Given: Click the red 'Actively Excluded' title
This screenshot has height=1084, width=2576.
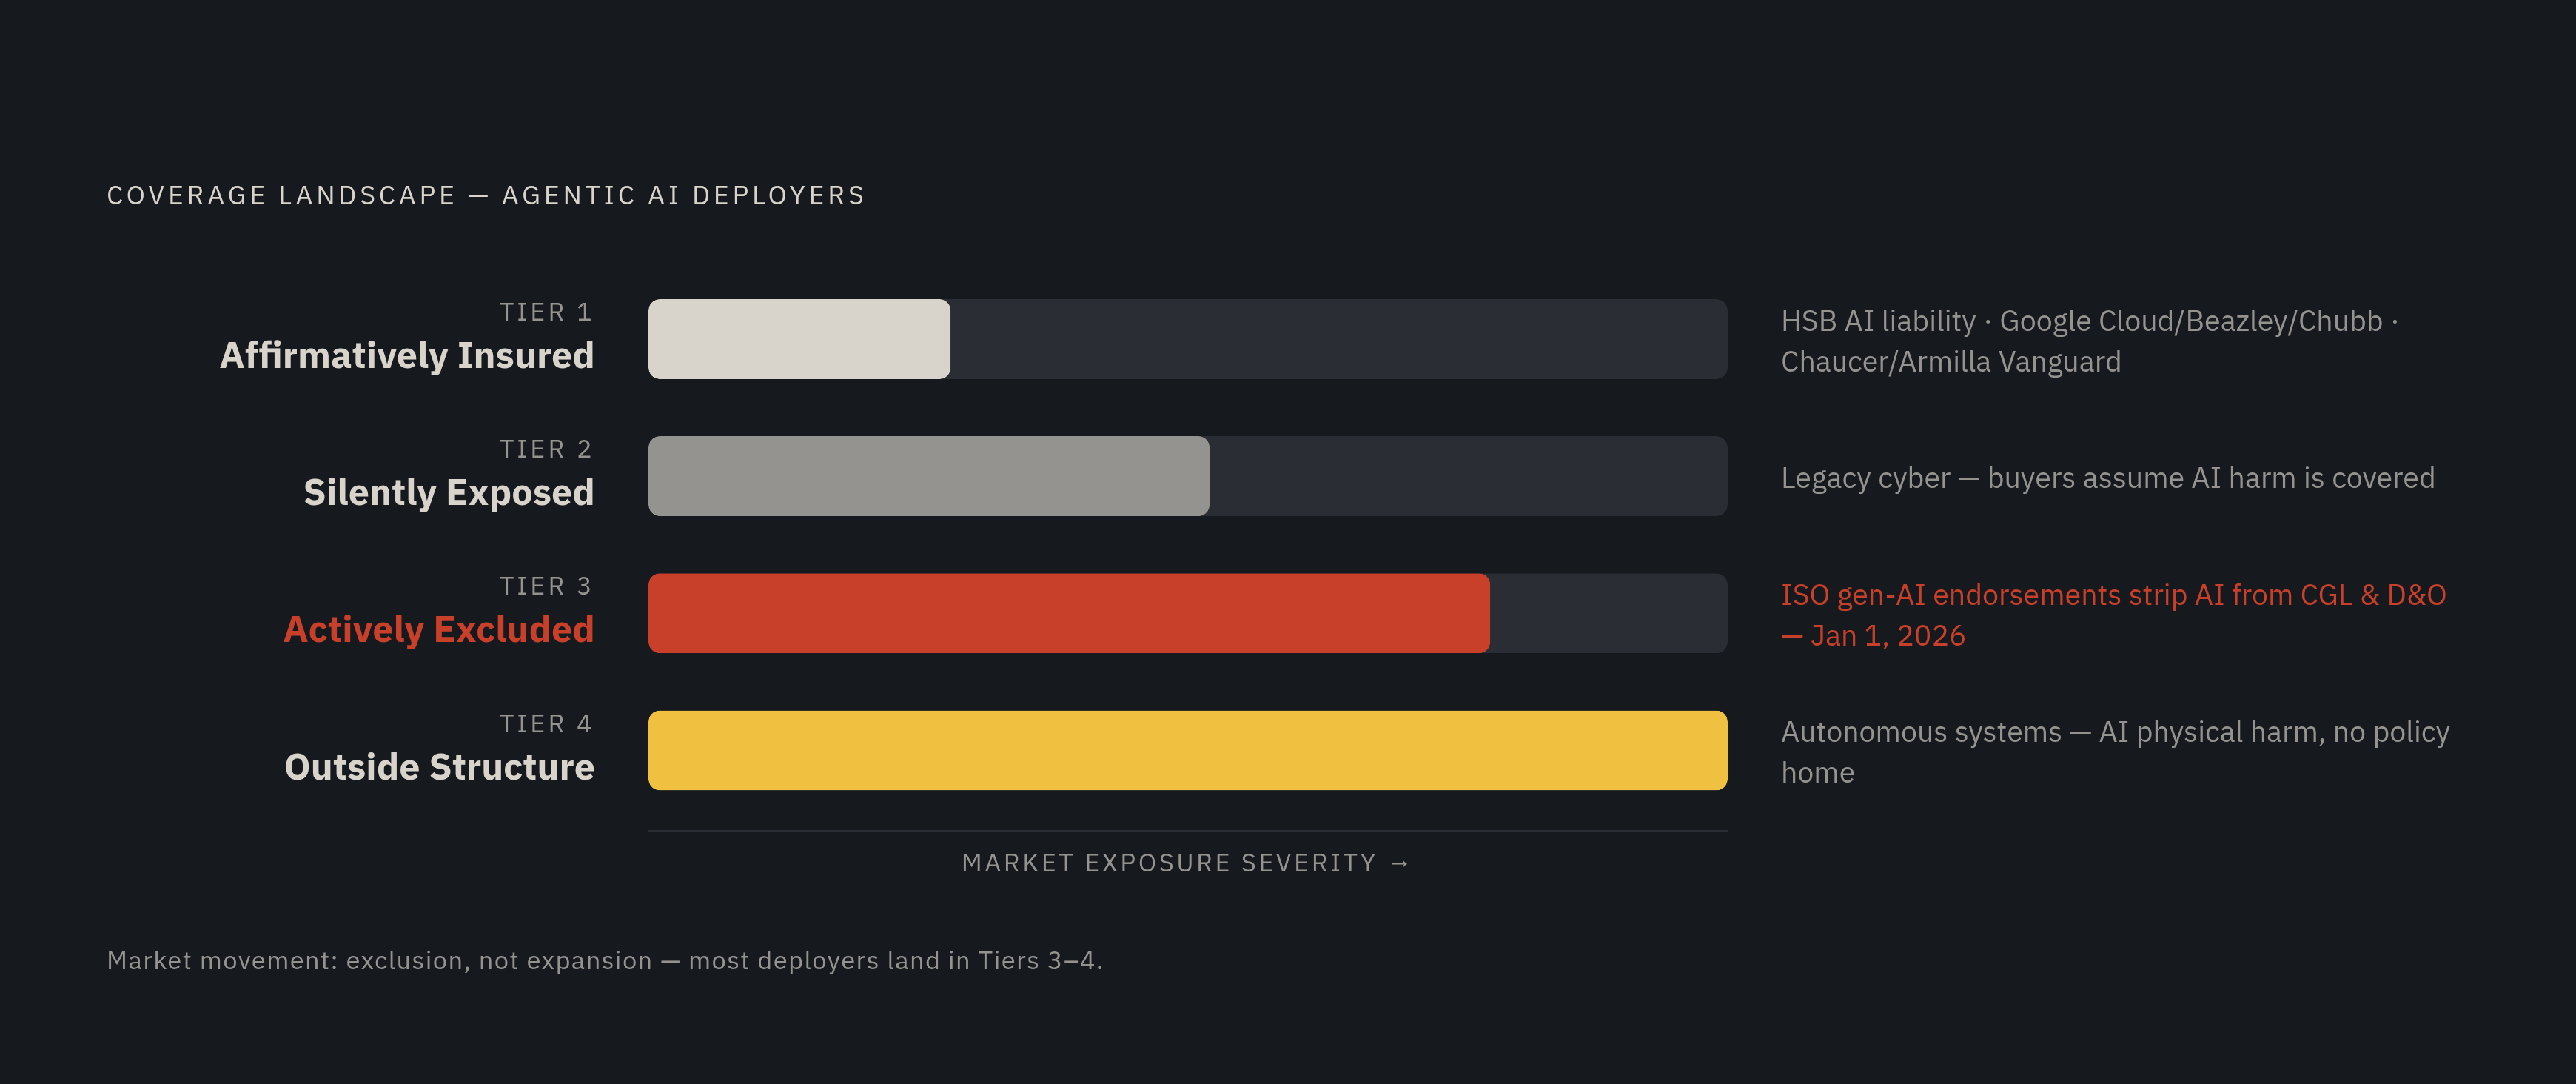Looking at the screenshot, I should click(439, 630).
